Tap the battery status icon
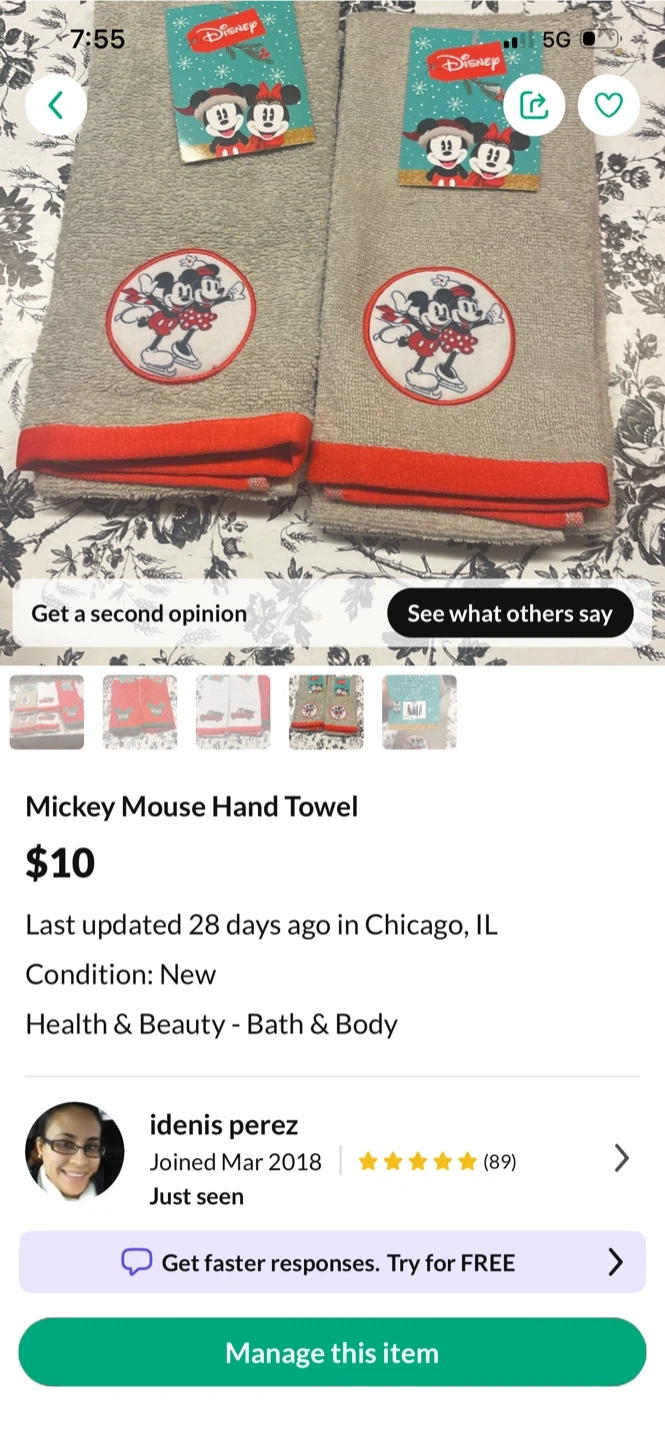This screenshot has height=1440, width=665. [x=600, y=39]
